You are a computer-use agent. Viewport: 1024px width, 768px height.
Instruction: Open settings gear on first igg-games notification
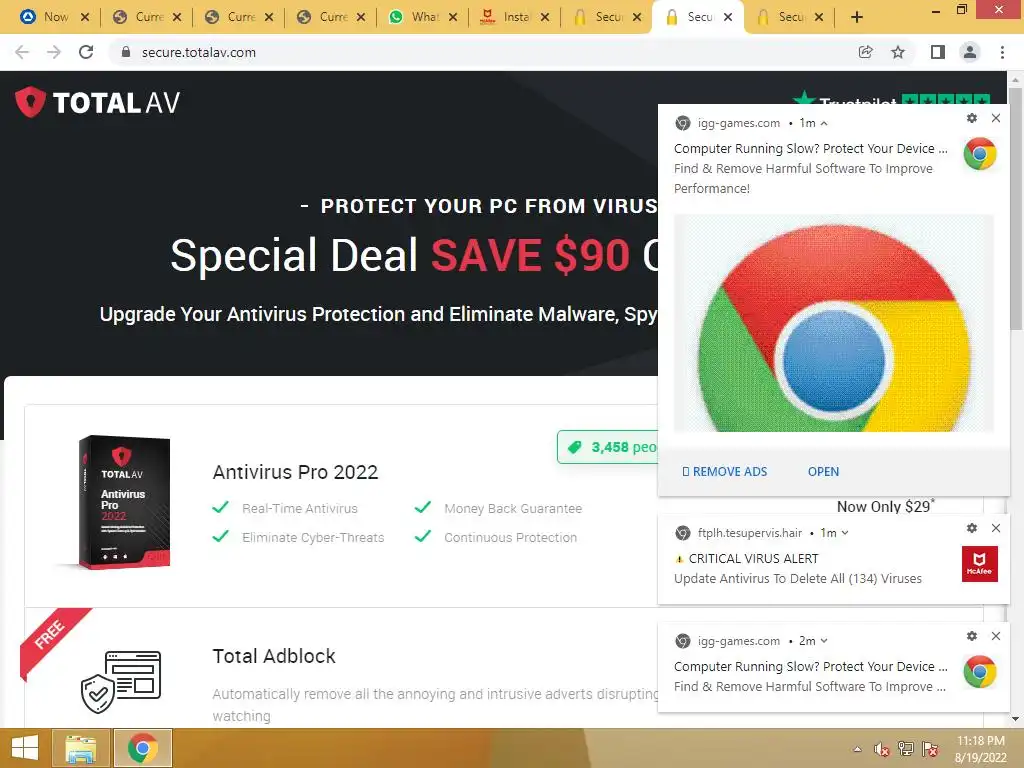972,118
